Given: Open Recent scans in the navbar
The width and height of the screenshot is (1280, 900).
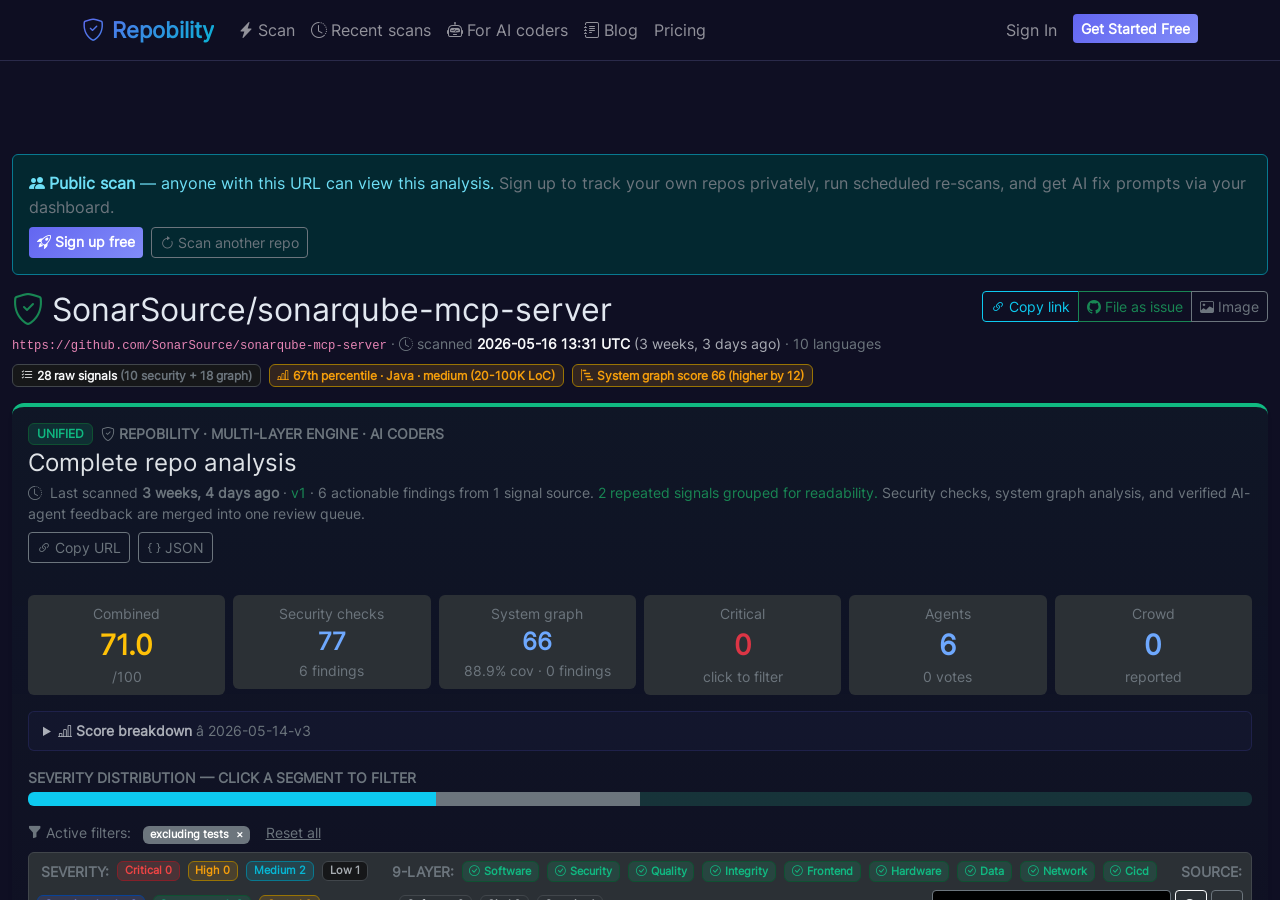Looking at the screenshot, I should coord(371,30).
